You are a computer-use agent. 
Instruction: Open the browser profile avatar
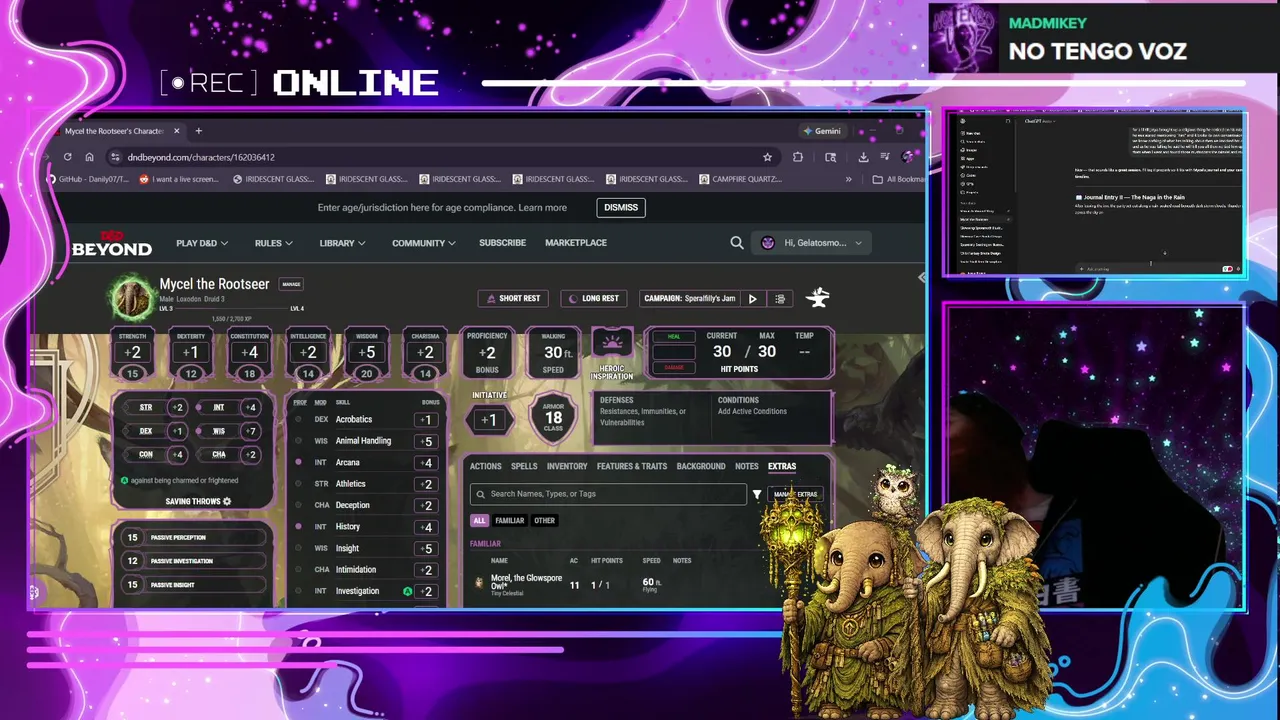point(907,157)
